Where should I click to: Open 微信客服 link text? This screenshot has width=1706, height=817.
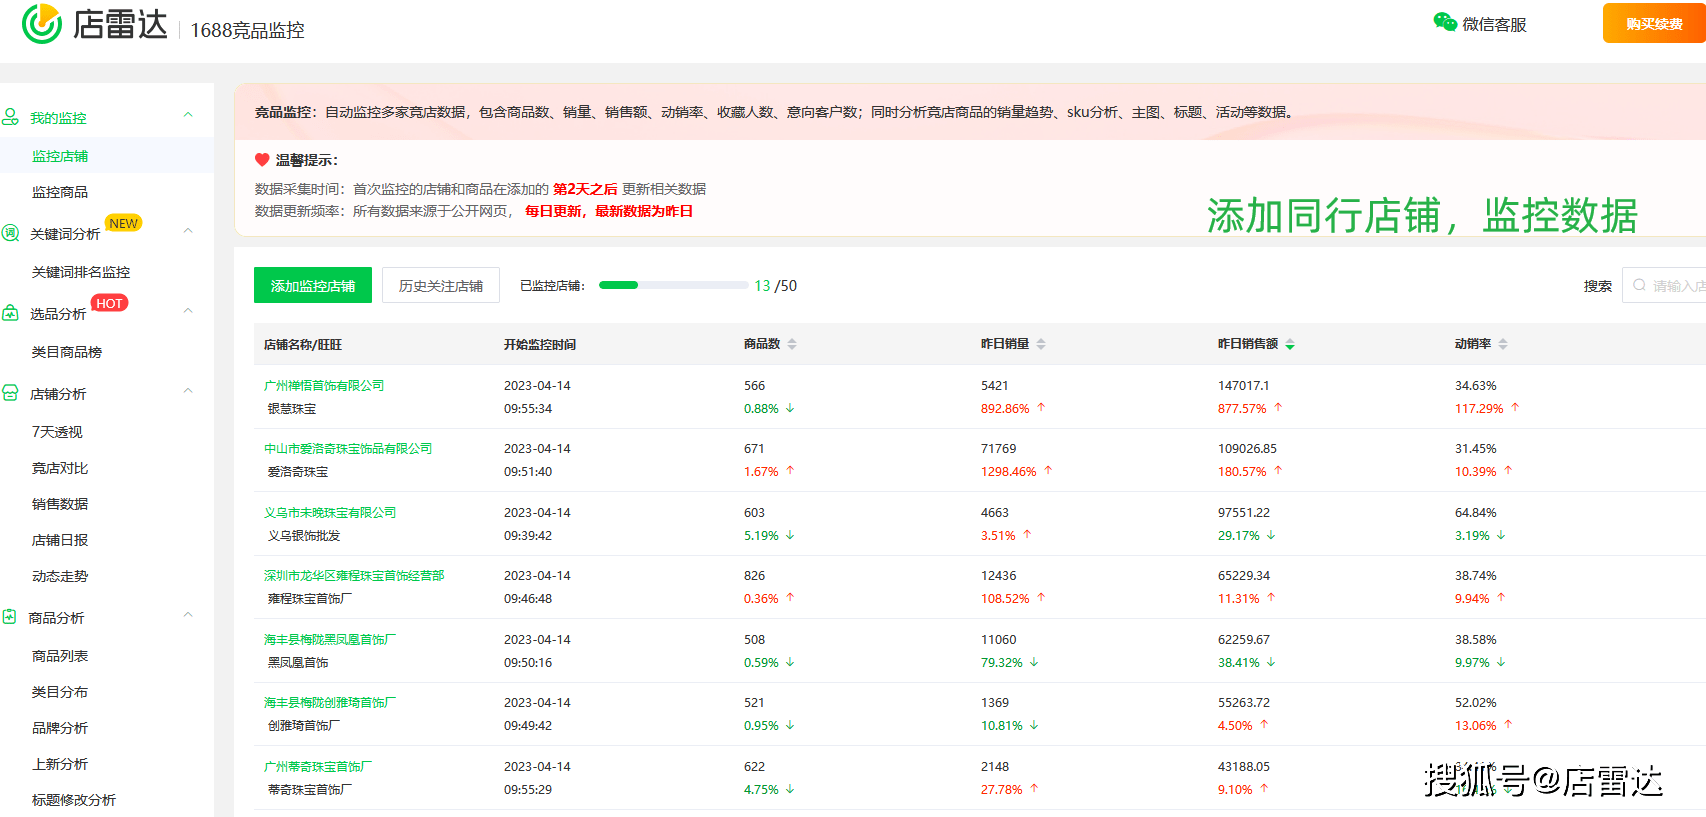[1494, 24]
